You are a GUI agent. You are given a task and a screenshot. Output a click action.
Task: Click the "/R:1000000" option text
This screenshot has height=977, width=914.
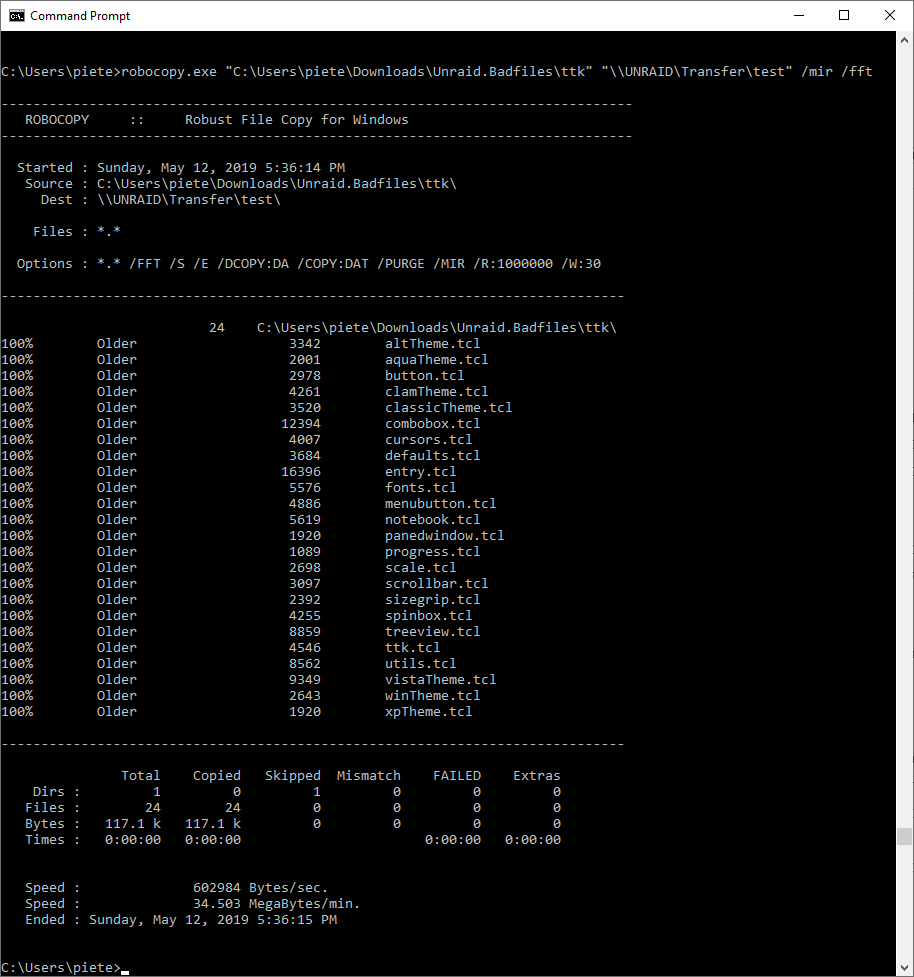click(513, 264)
